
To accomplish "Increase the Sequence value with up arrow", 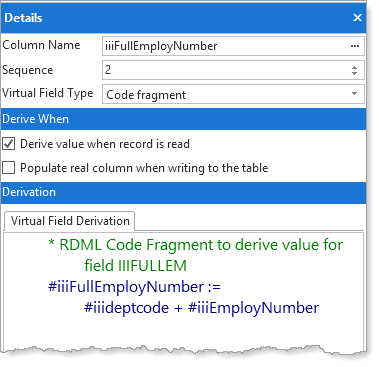I will pos(354,67).
